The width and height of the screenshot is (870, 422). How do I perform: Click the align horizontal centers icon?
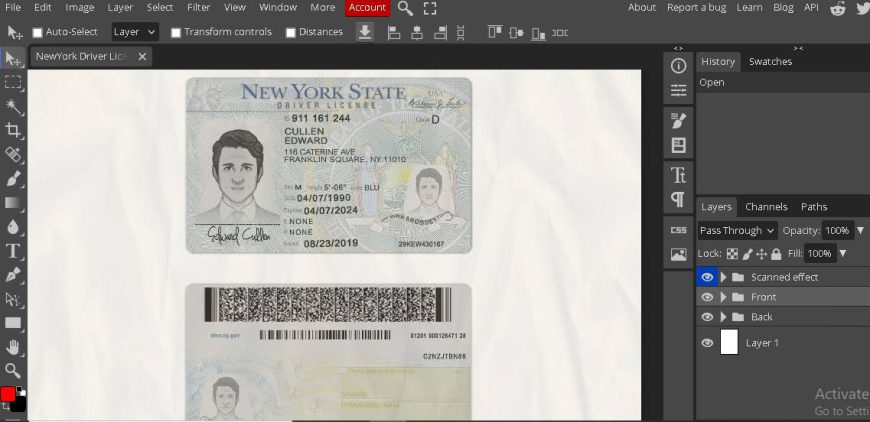tap(417, 33)
